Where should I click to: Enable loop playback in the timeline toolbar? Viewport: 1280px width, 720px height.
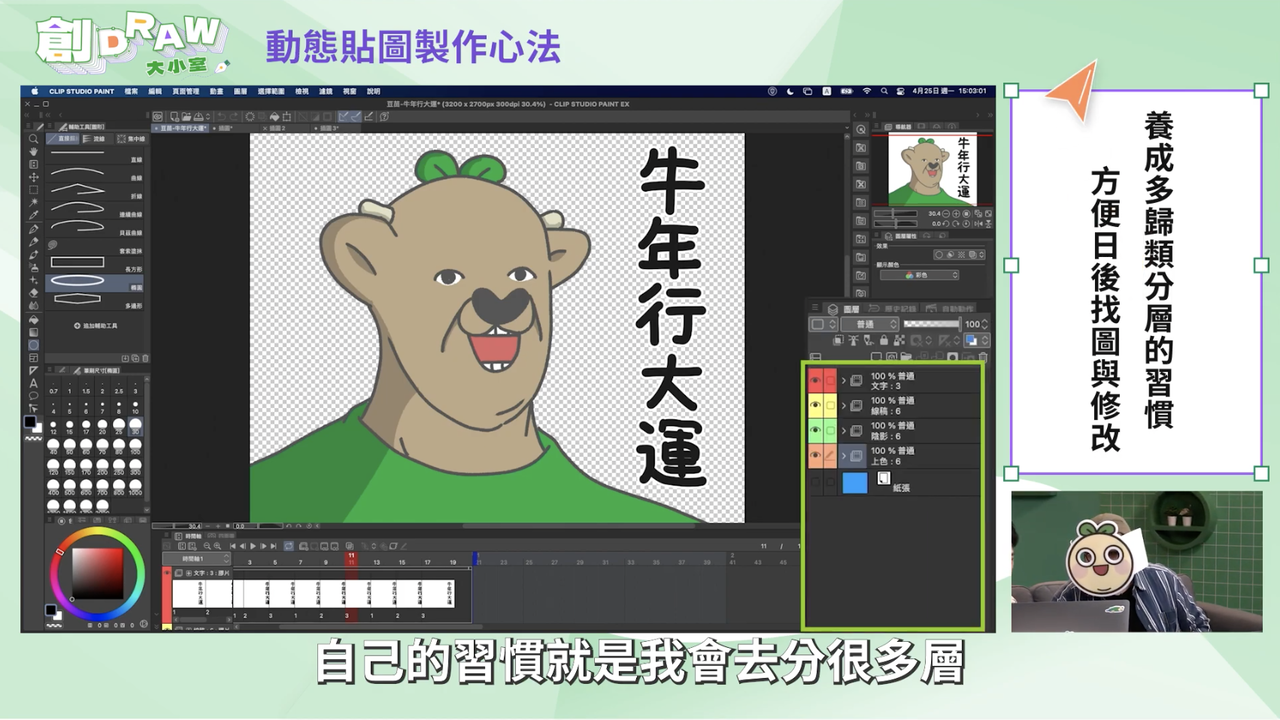click(x=289, y=546)
